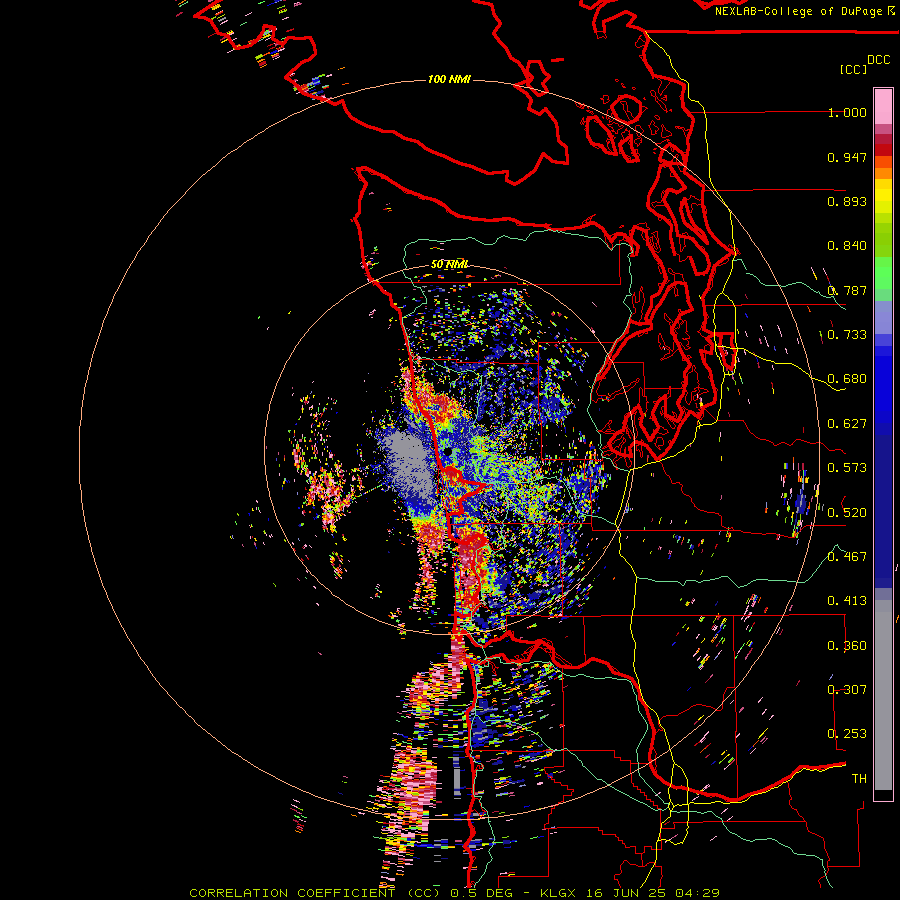Click the 0.307 legend value
The width and height of the screenshot is (900, 900).
coord(847,690)
